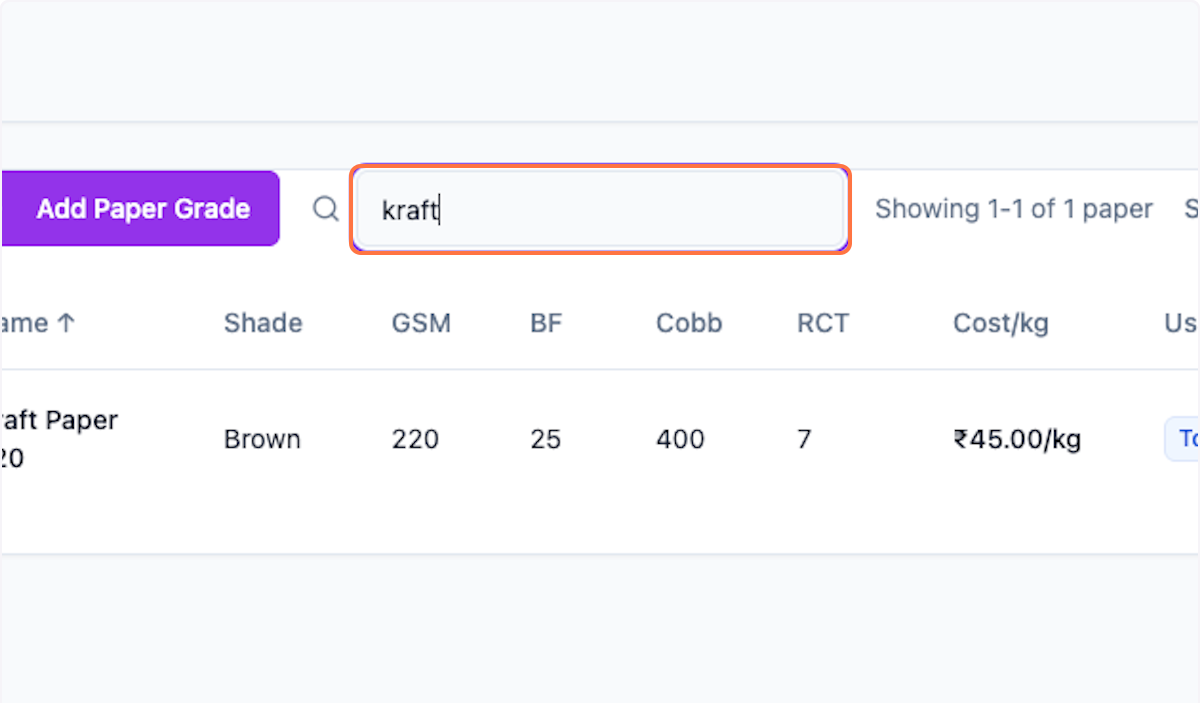Screen dimensions: 1200x703
Task: Sort by the Shade column header
Action: click(x=263, y=323)
